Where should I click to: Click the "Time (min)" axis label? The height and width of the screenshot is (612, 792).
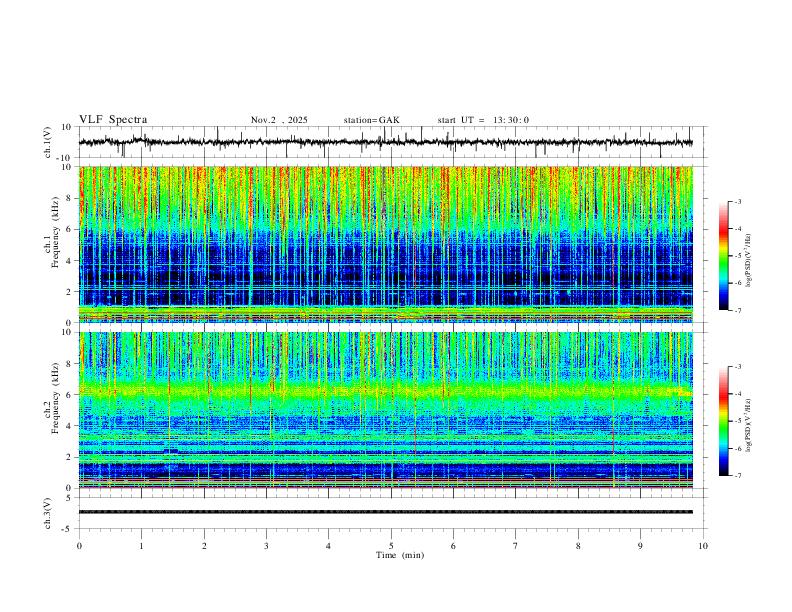point(400,555)
